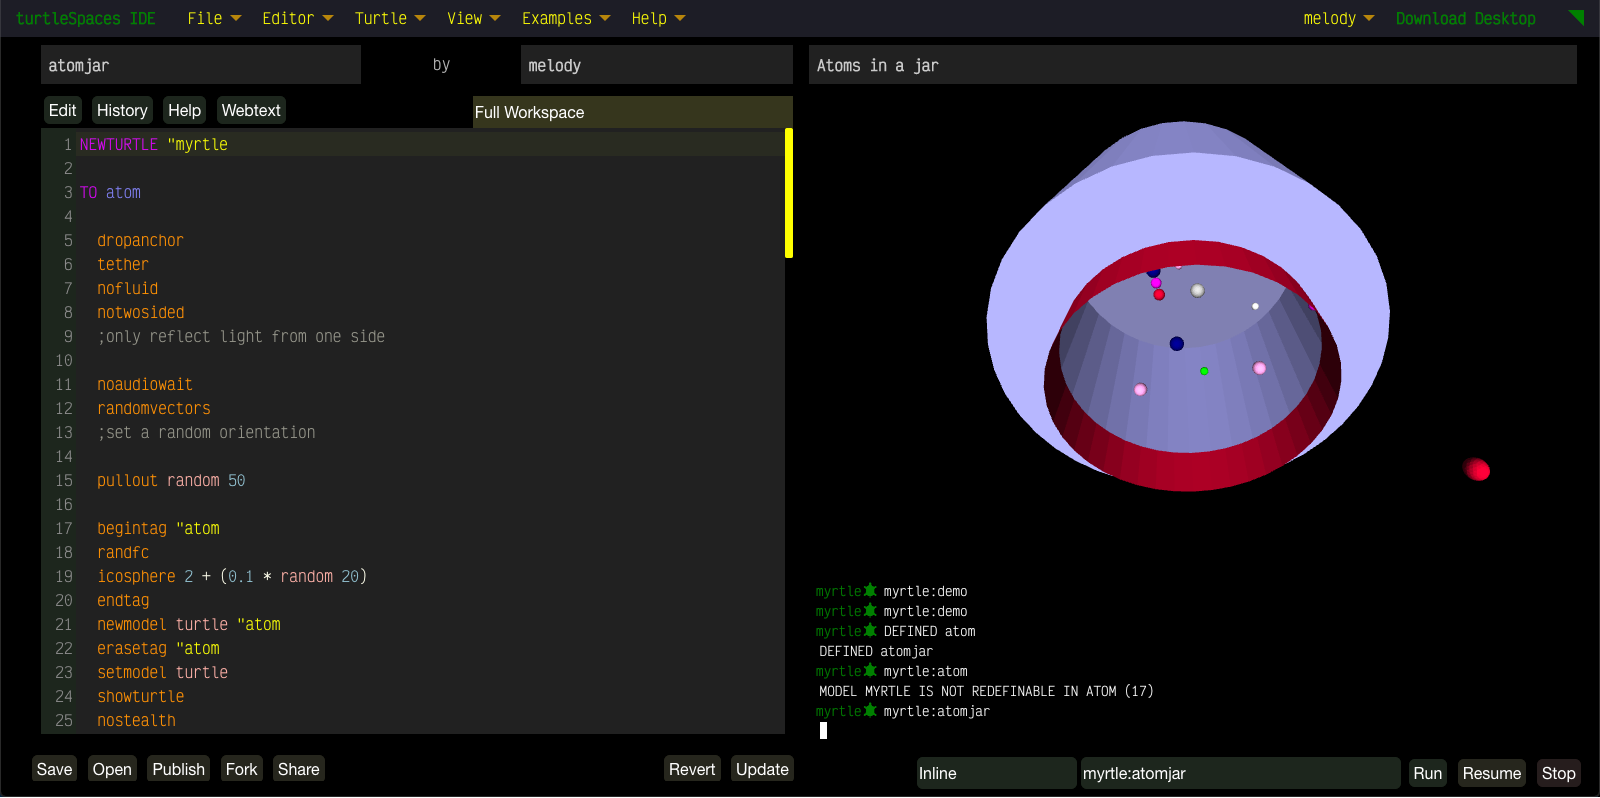
Task: Click the yellow editor scrollbar
Action: coord(789,193)
